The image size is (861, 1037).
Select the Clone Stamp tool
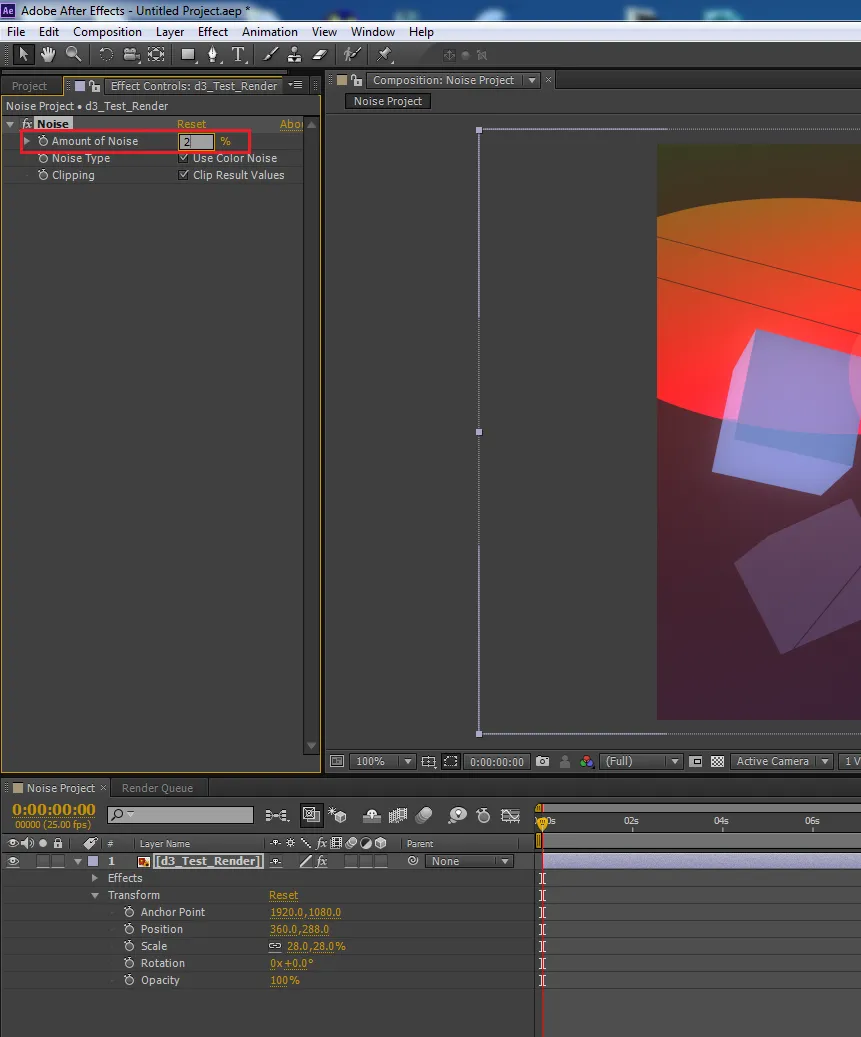(x=294, y=55)
